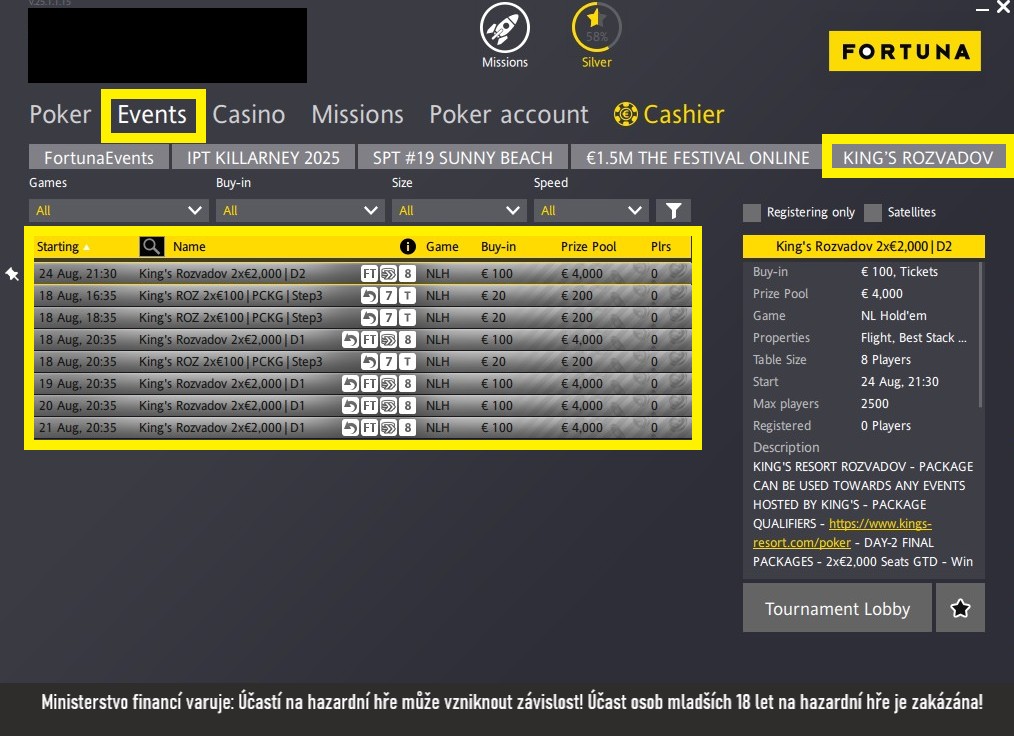Select the IPT KILLARNEY 2025 tab

click(270, 158)
